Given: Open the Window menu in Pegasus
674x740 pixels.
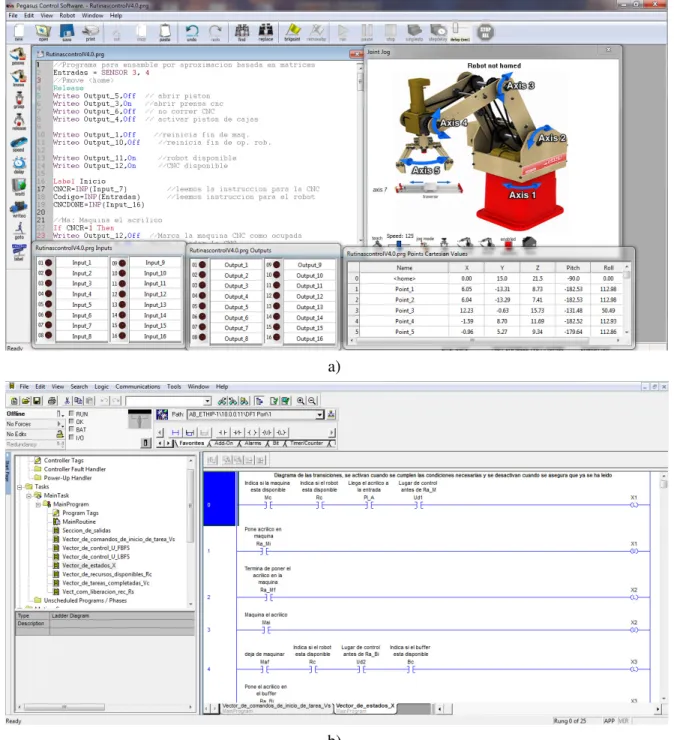Looking at the screenshot, I should (x=92, y=16).
